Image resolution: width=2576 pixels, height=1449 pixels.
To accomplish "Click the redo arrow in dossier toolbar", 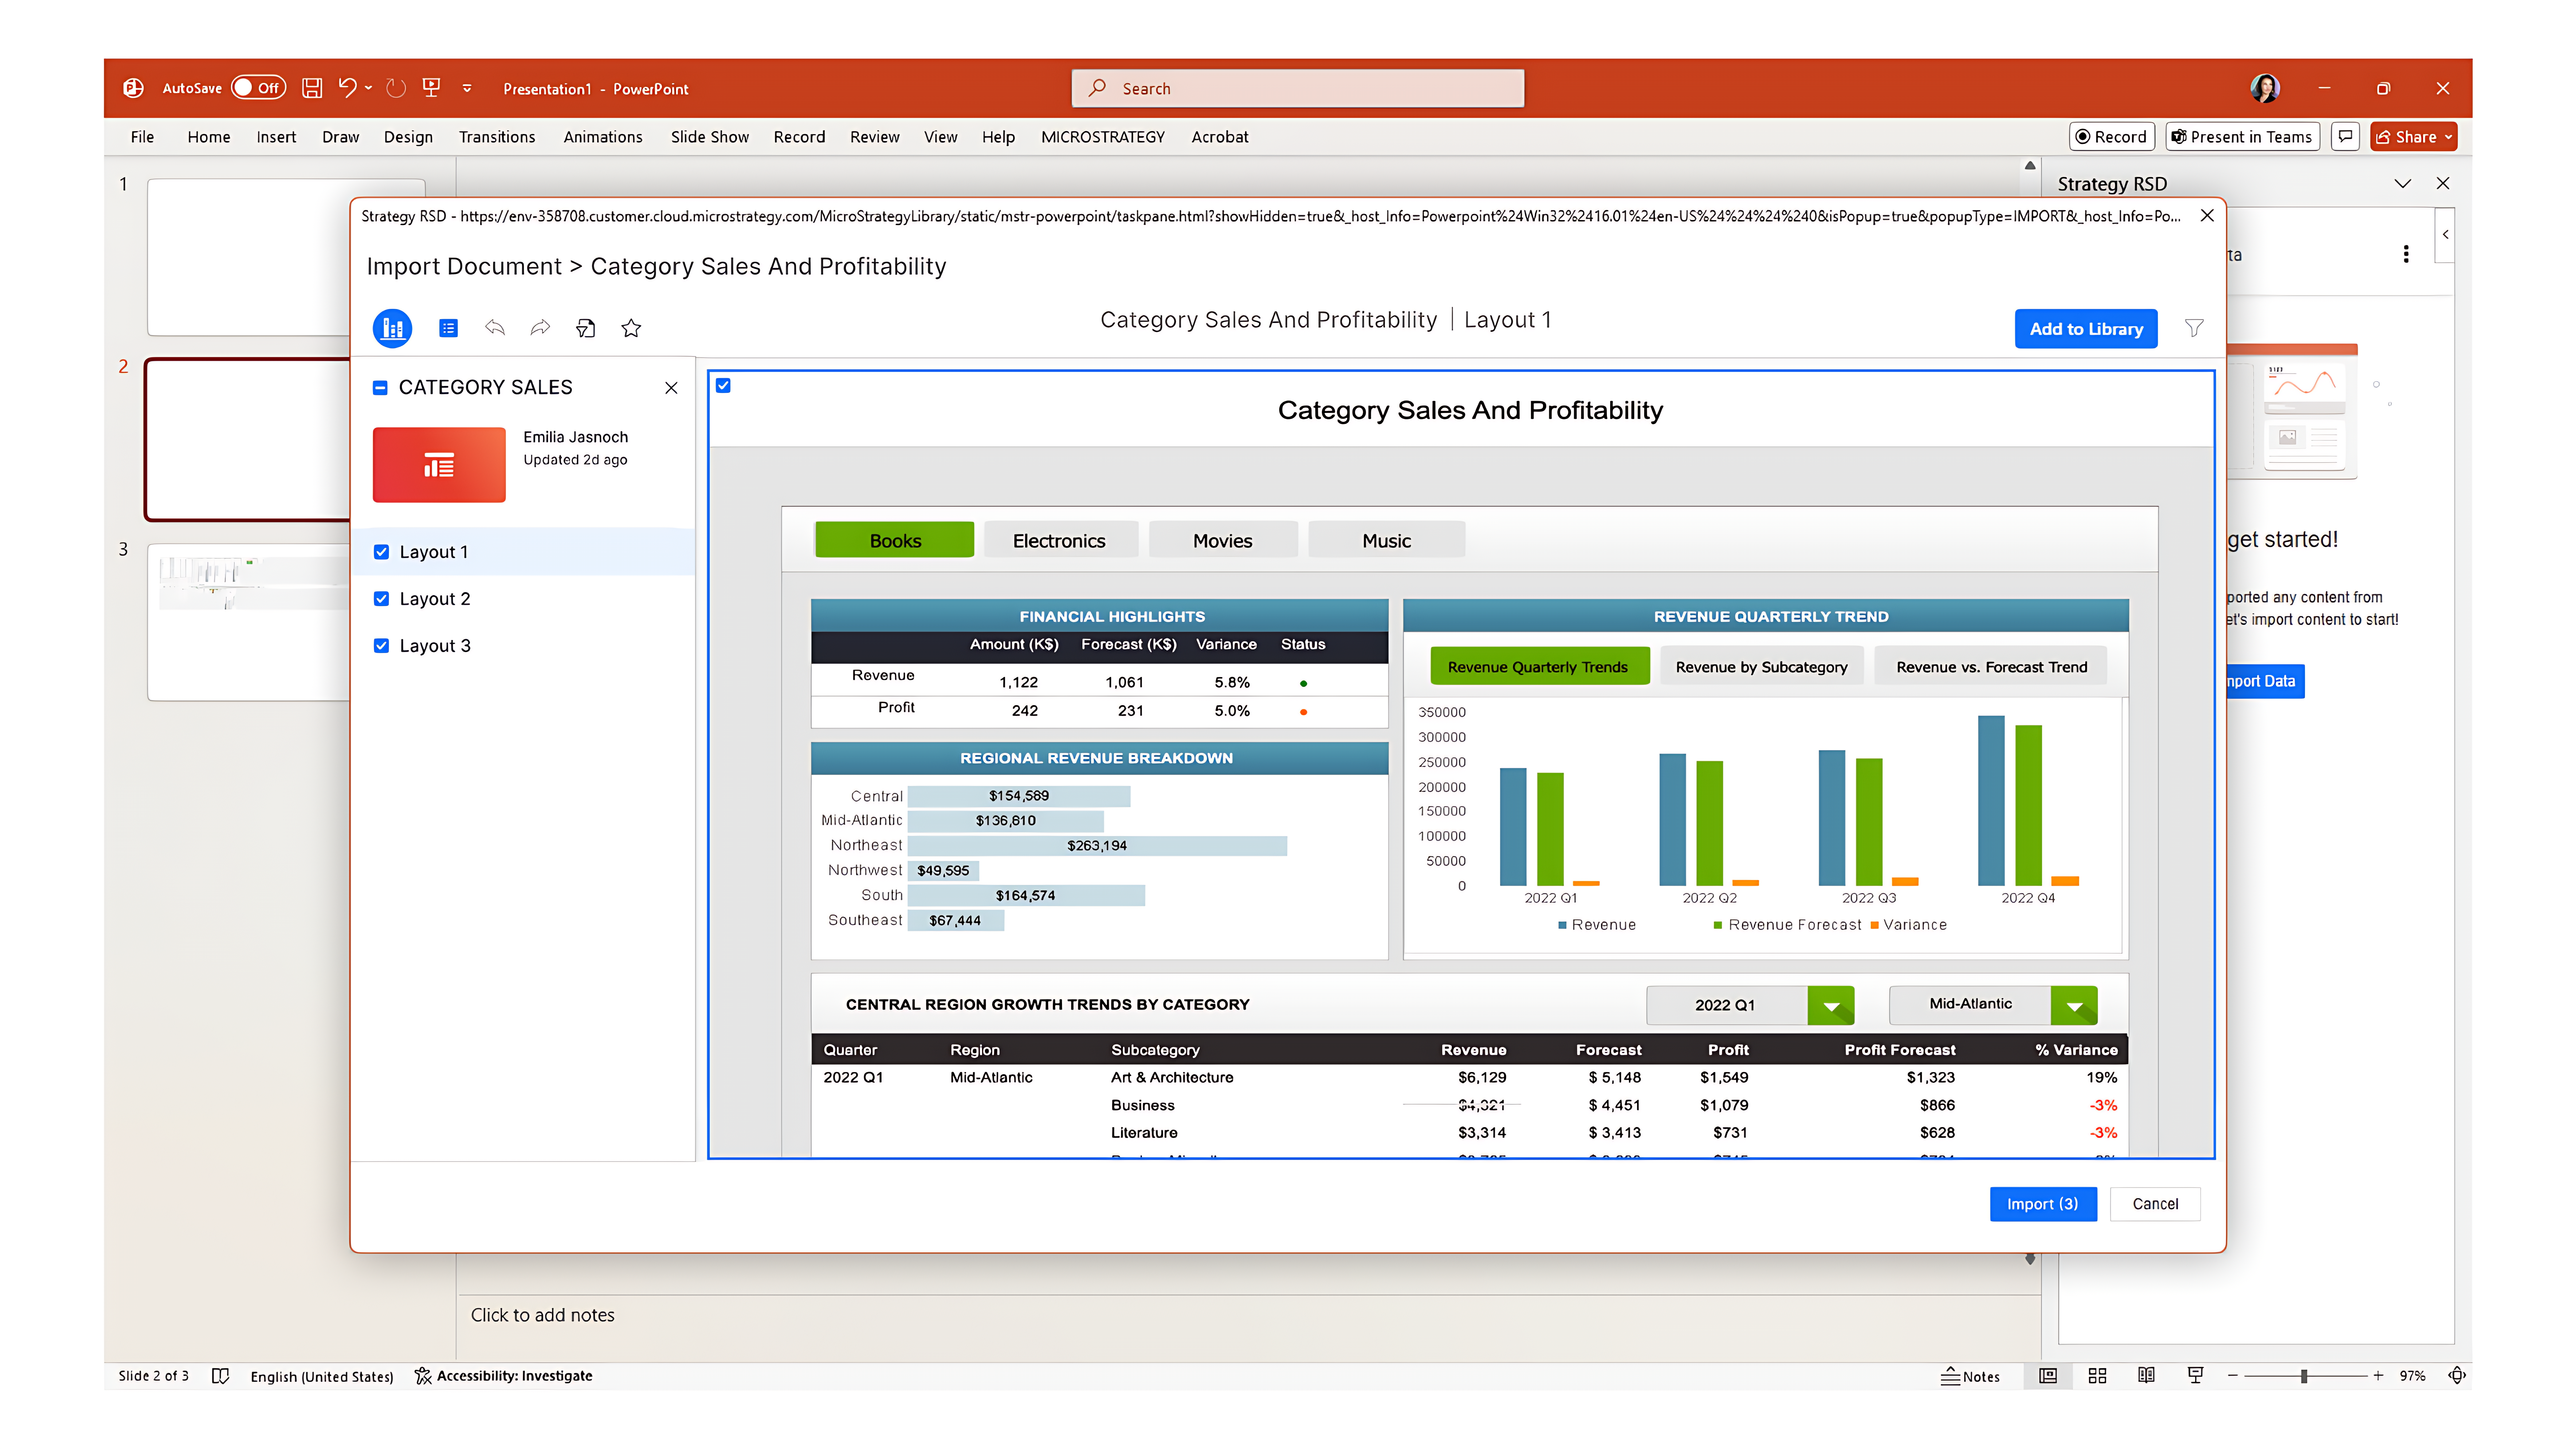I will 540,328.
